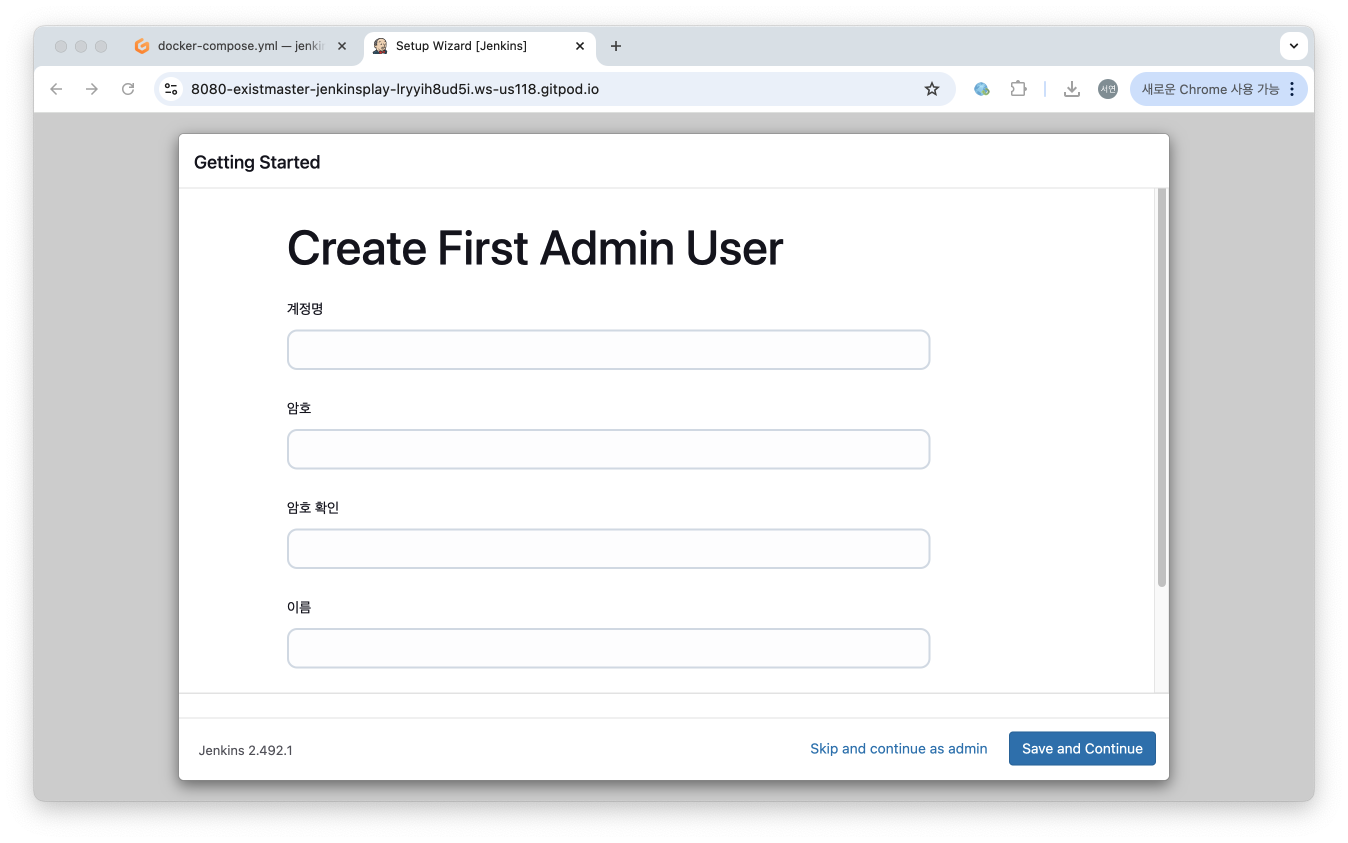Viewport: 1348px width, 843px height.
Task: Click the setup wizard vertical scrollbar
Action: coord(1162,388)
